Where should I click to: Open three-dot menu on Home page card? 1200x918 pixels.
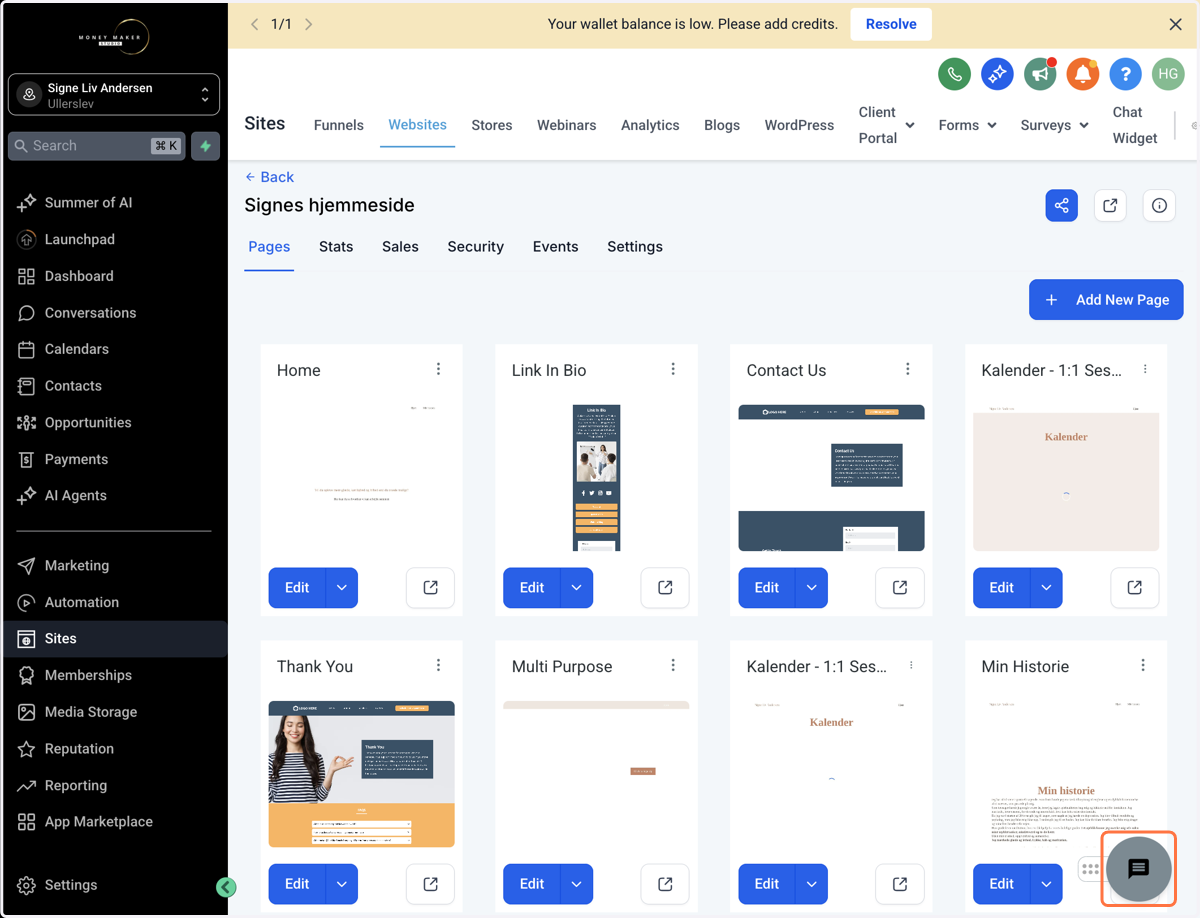pos(438,369)
